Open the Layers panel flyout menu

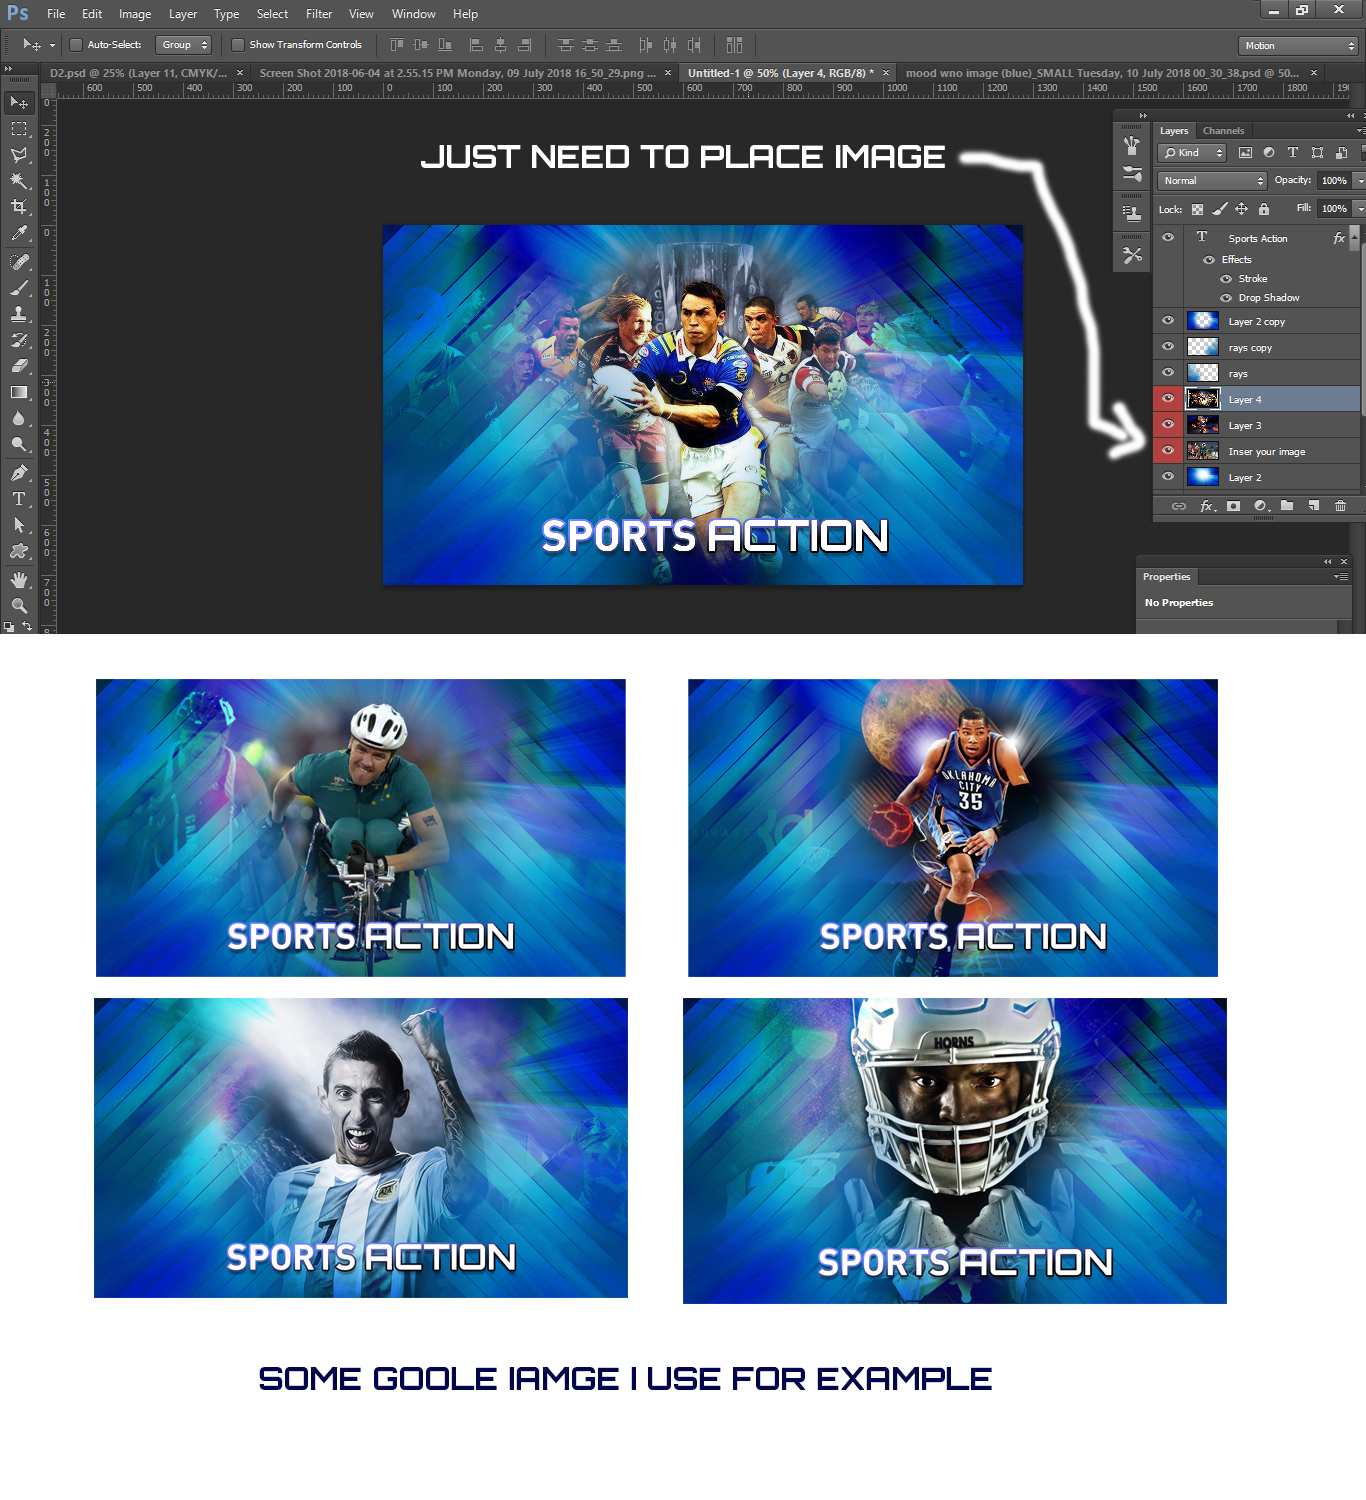pos(1360,131)
